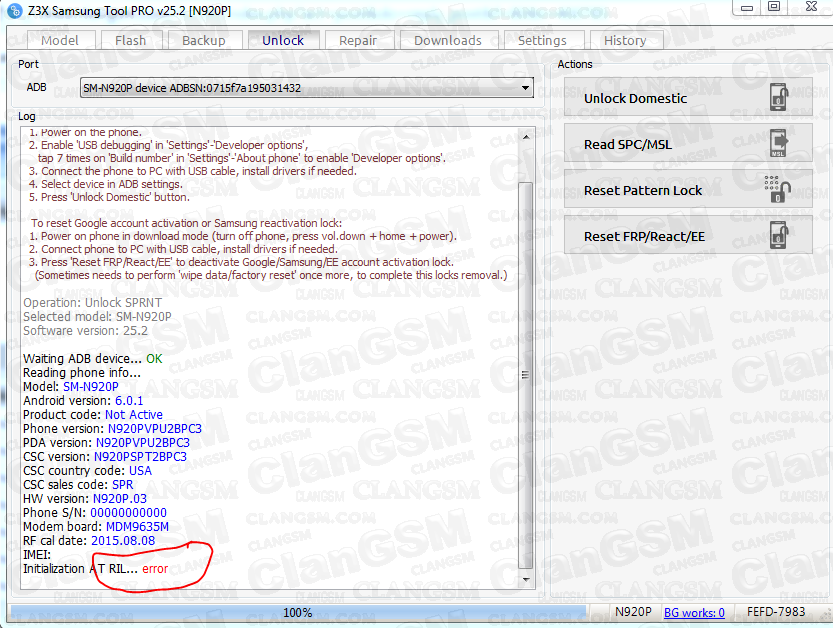
Task: Click the 'Model: SM-N920P' log line
Action: point(71,387)
